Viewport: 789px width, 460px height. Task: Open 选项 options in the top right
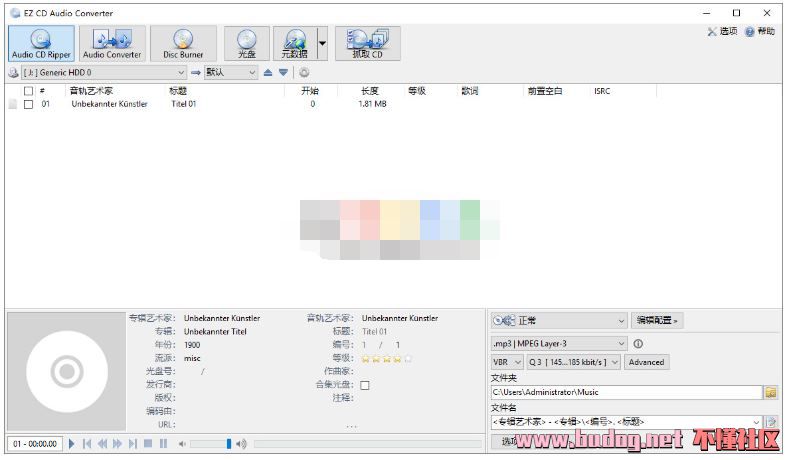point(722,31)
